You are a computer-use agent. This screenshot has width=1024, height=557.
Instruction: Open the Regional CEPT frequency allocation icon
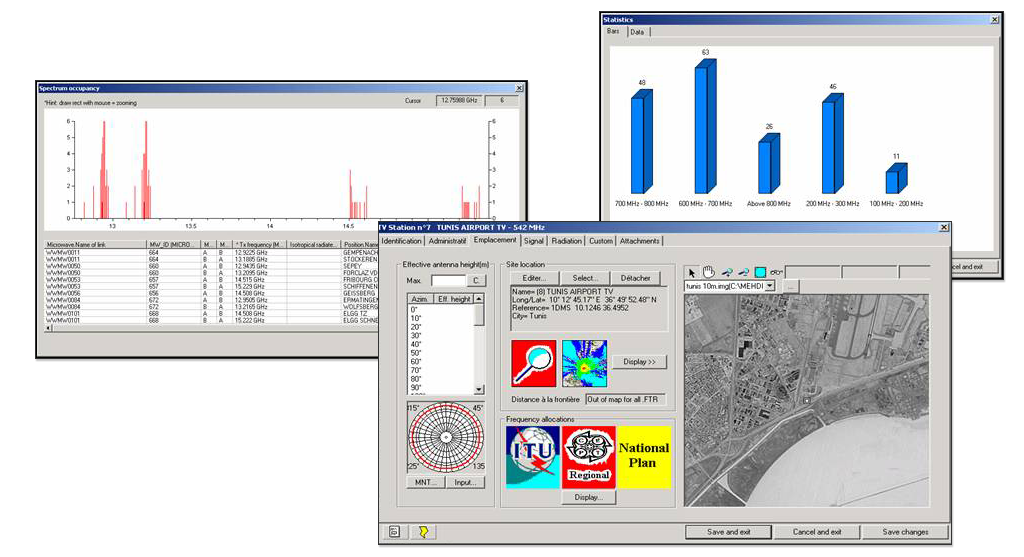pos(588,457)
